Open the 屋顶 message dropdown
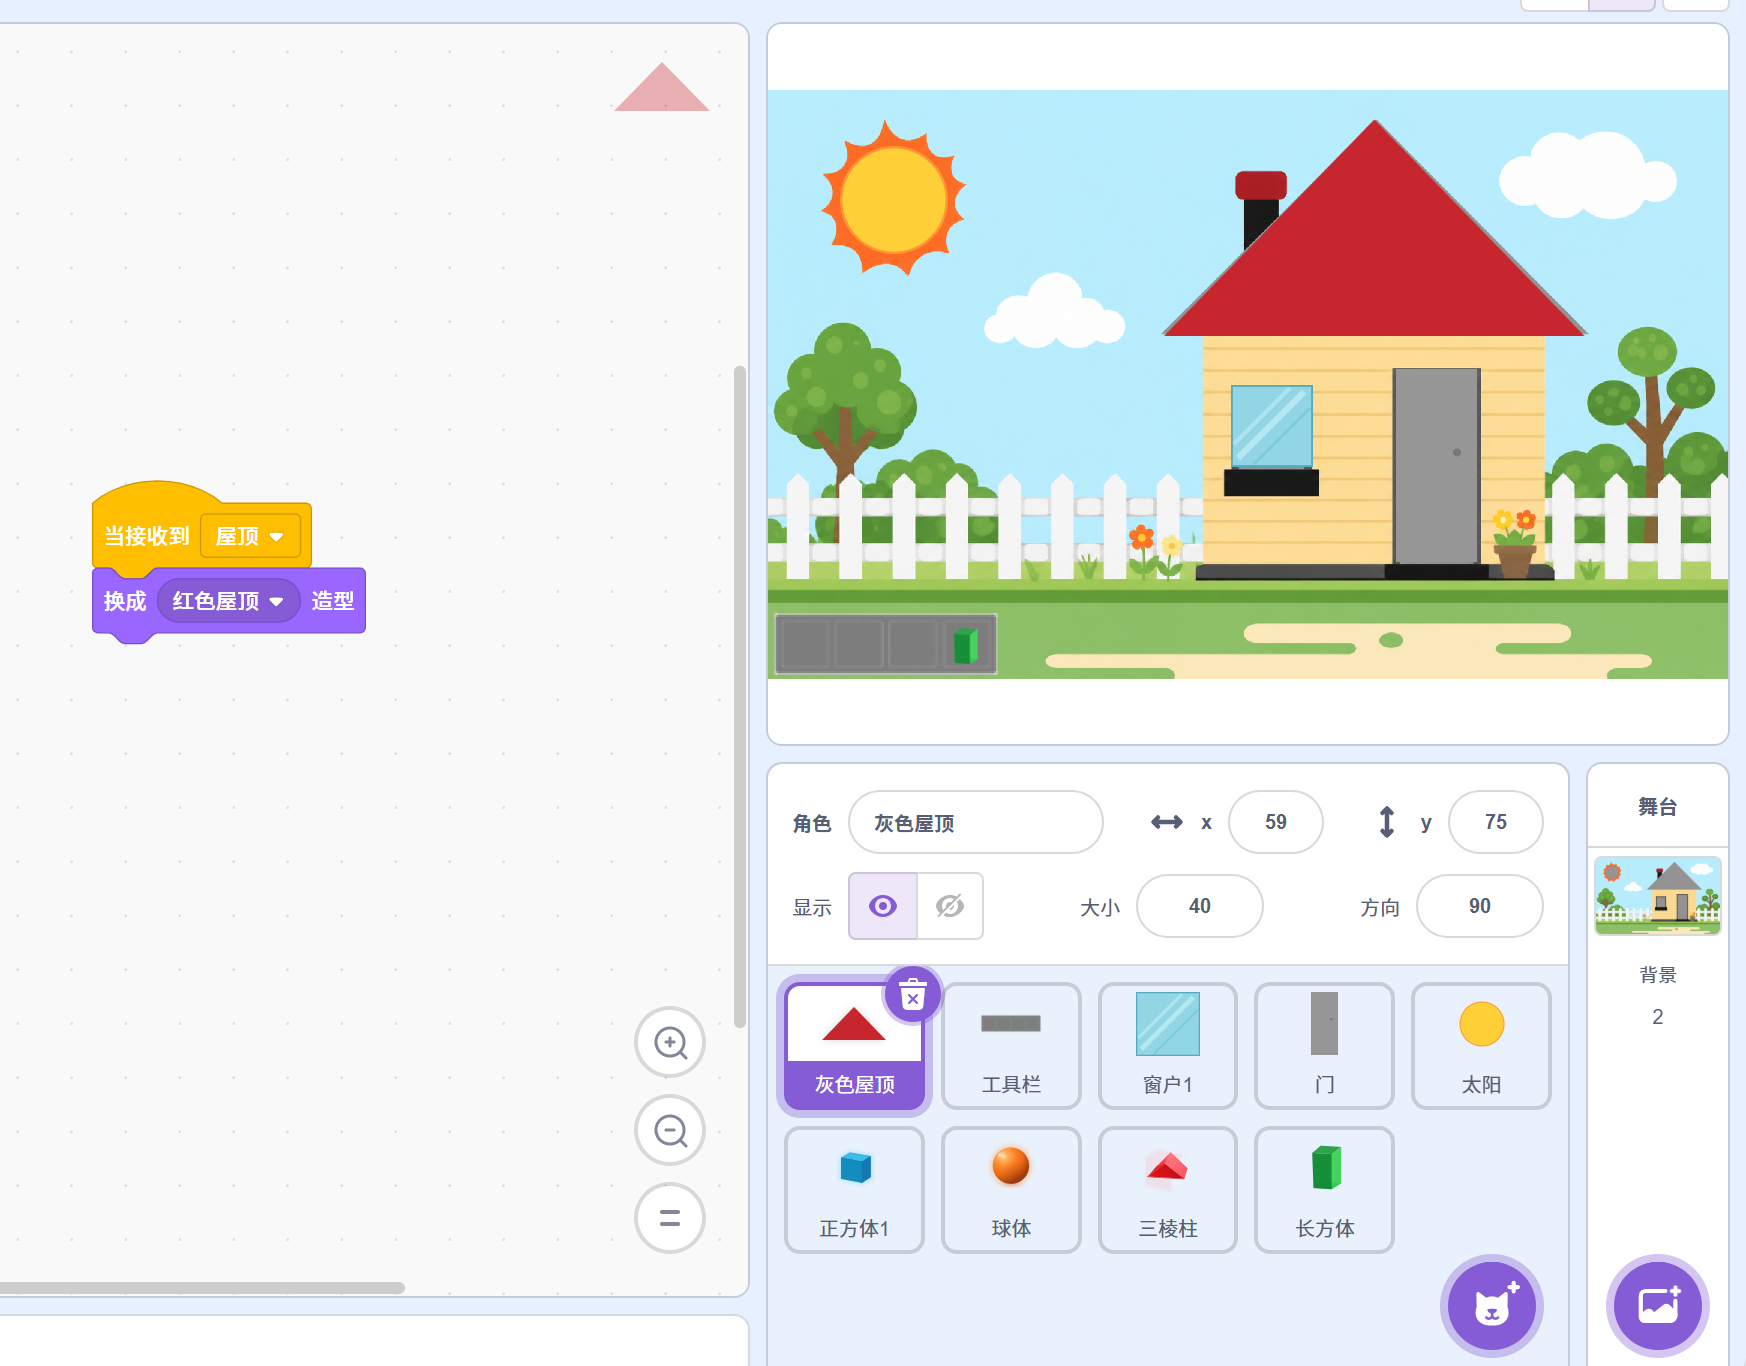1746x1366 pixels. [x=251, y=536]
